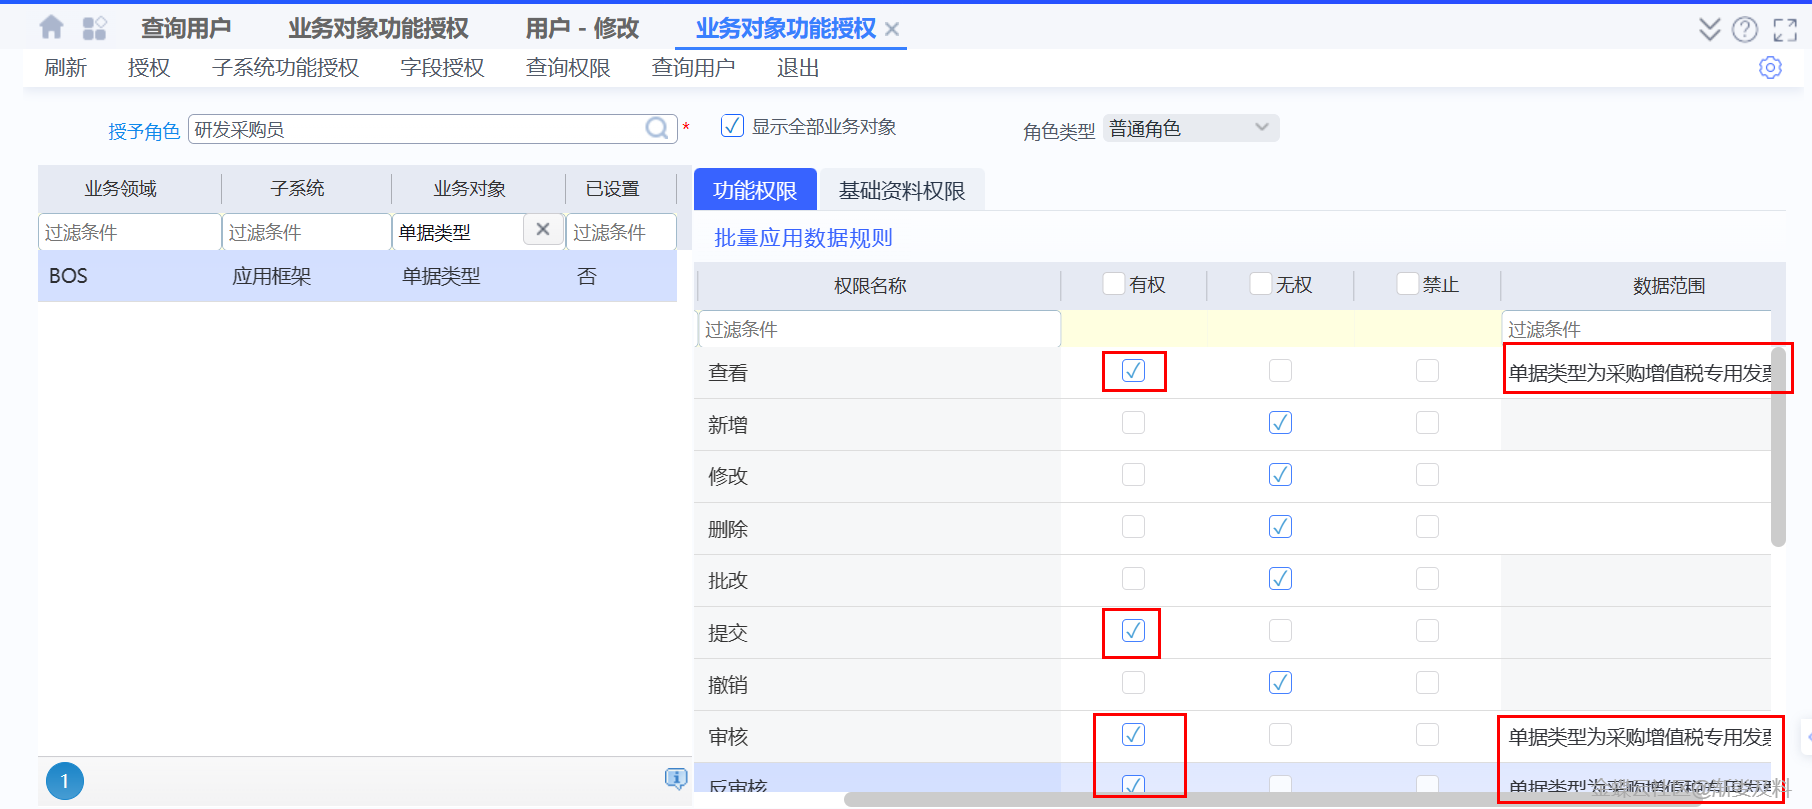Click 业务领域 filter input
This screenshot has height=809, width=1812.
[x=129, y=232]
